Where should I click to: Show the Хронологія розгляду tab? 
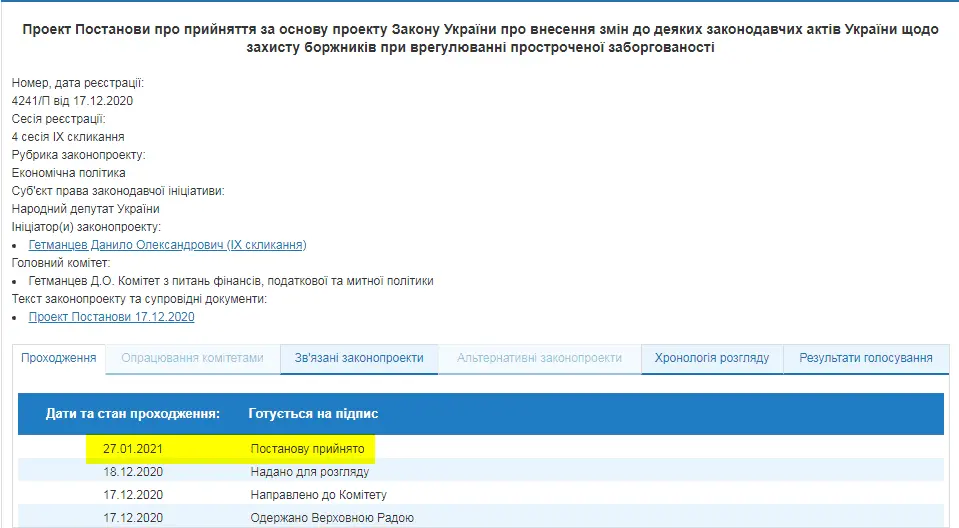711,358
